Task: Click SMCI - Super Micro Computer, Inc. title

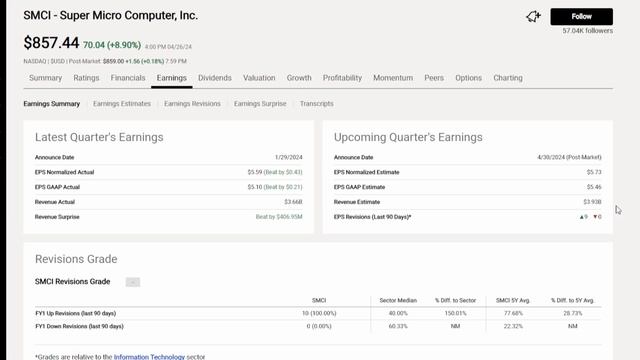Action: 111,16
